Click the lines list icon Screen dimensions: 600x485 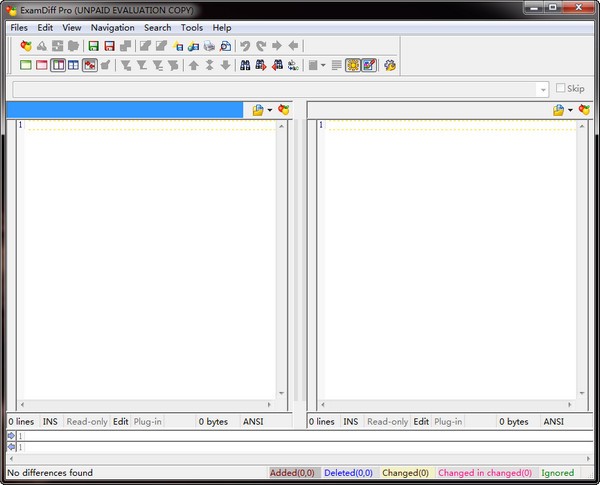tap(336, 65)
